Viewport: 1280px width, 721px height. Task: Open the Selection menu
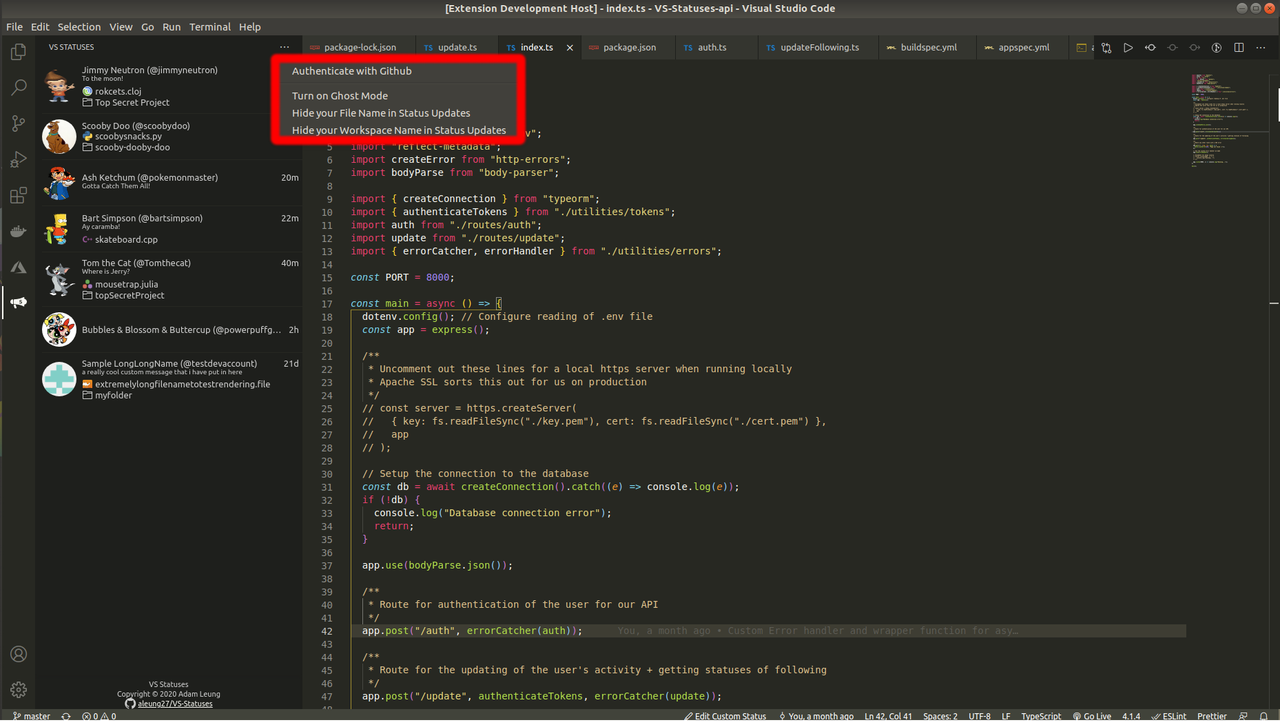tap(79, 27)
